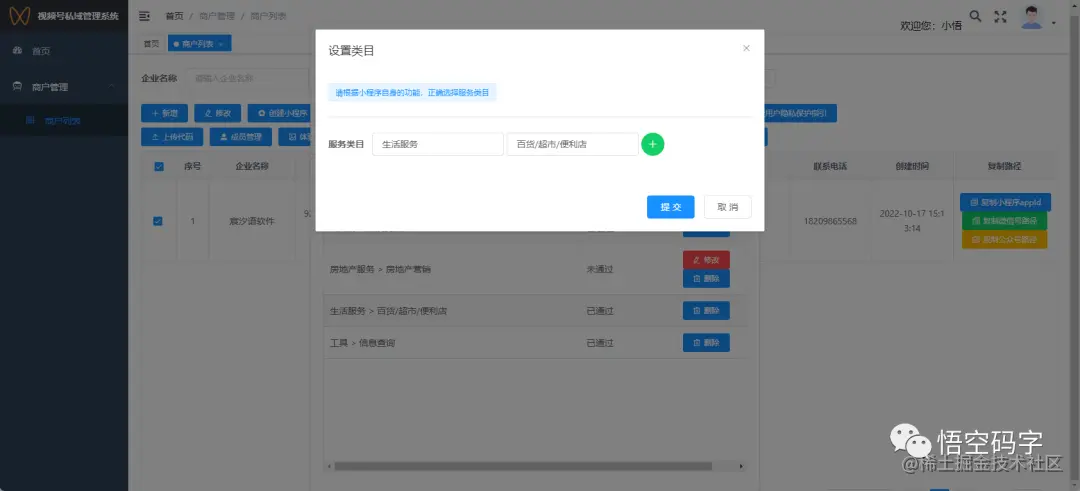
Task: Switch to the 首页 page tab
Action: tap(151, 43)
